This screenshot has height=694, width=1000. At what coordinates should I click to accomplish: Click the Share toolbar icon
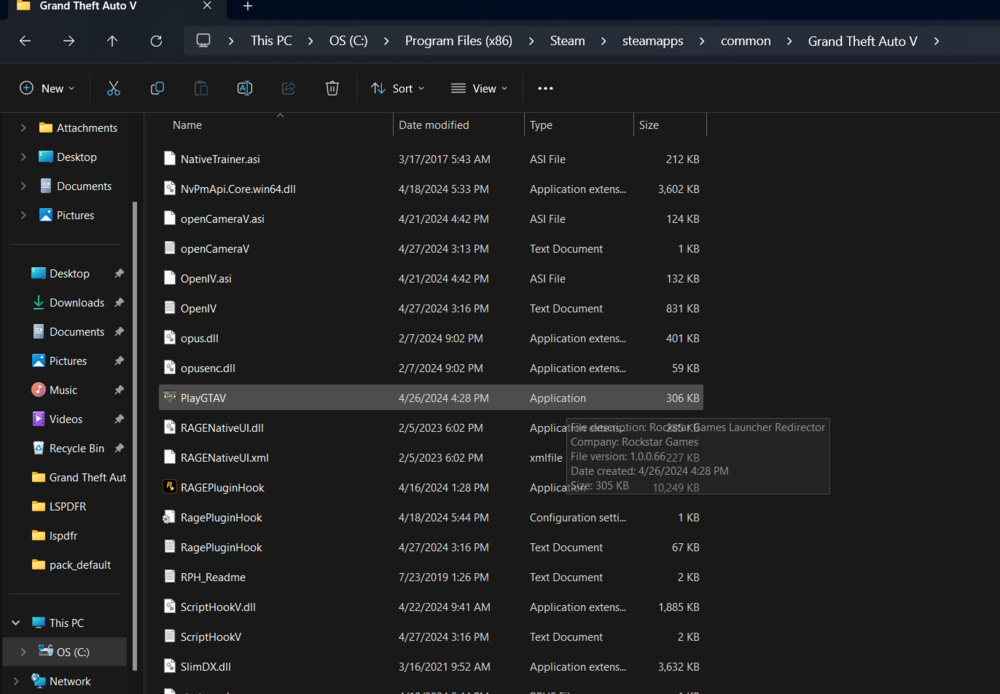pos(288,88)
